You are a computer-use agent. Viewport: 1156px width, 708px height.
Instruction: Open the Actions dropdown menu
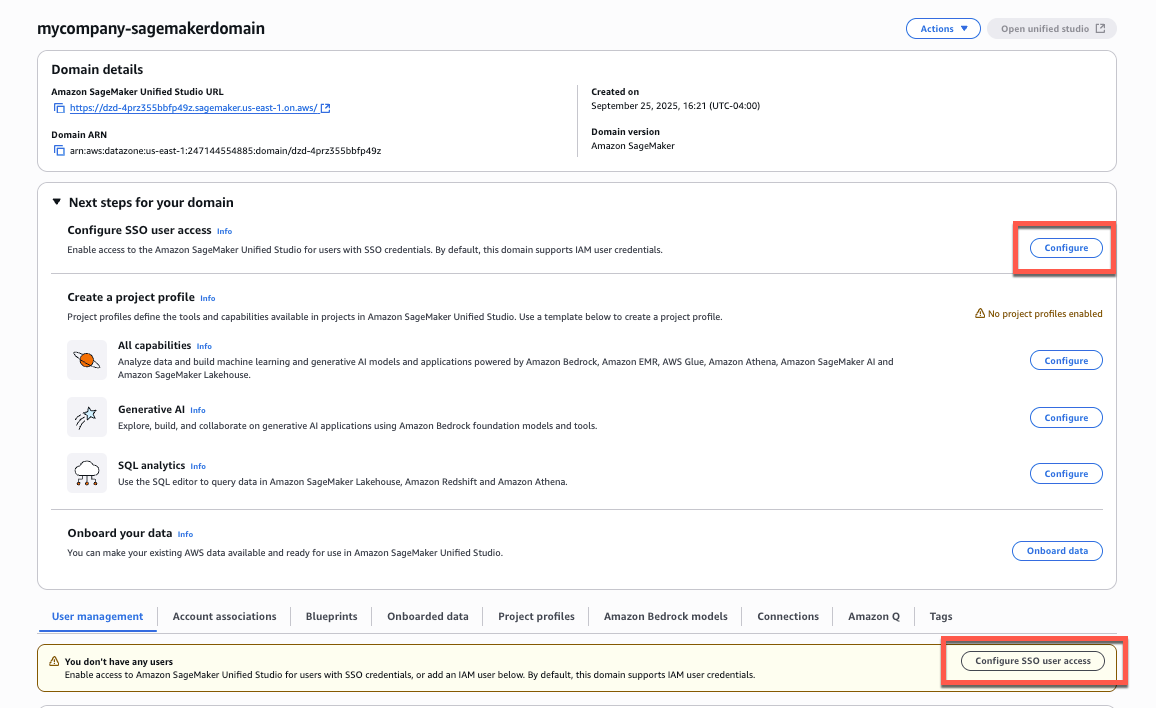pos(943,28)
